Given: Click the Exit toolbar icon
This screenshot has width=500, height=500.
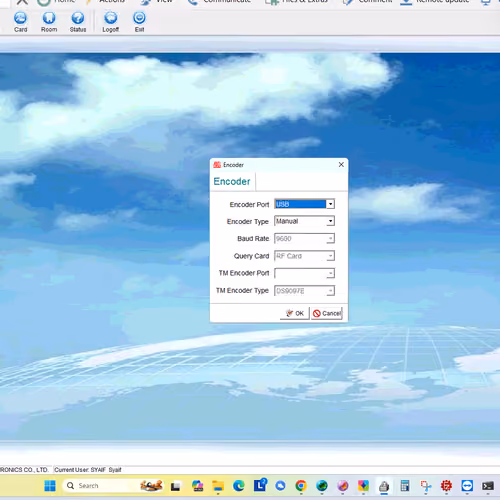Looking at the screenshot, I should (x=139, y=22).
